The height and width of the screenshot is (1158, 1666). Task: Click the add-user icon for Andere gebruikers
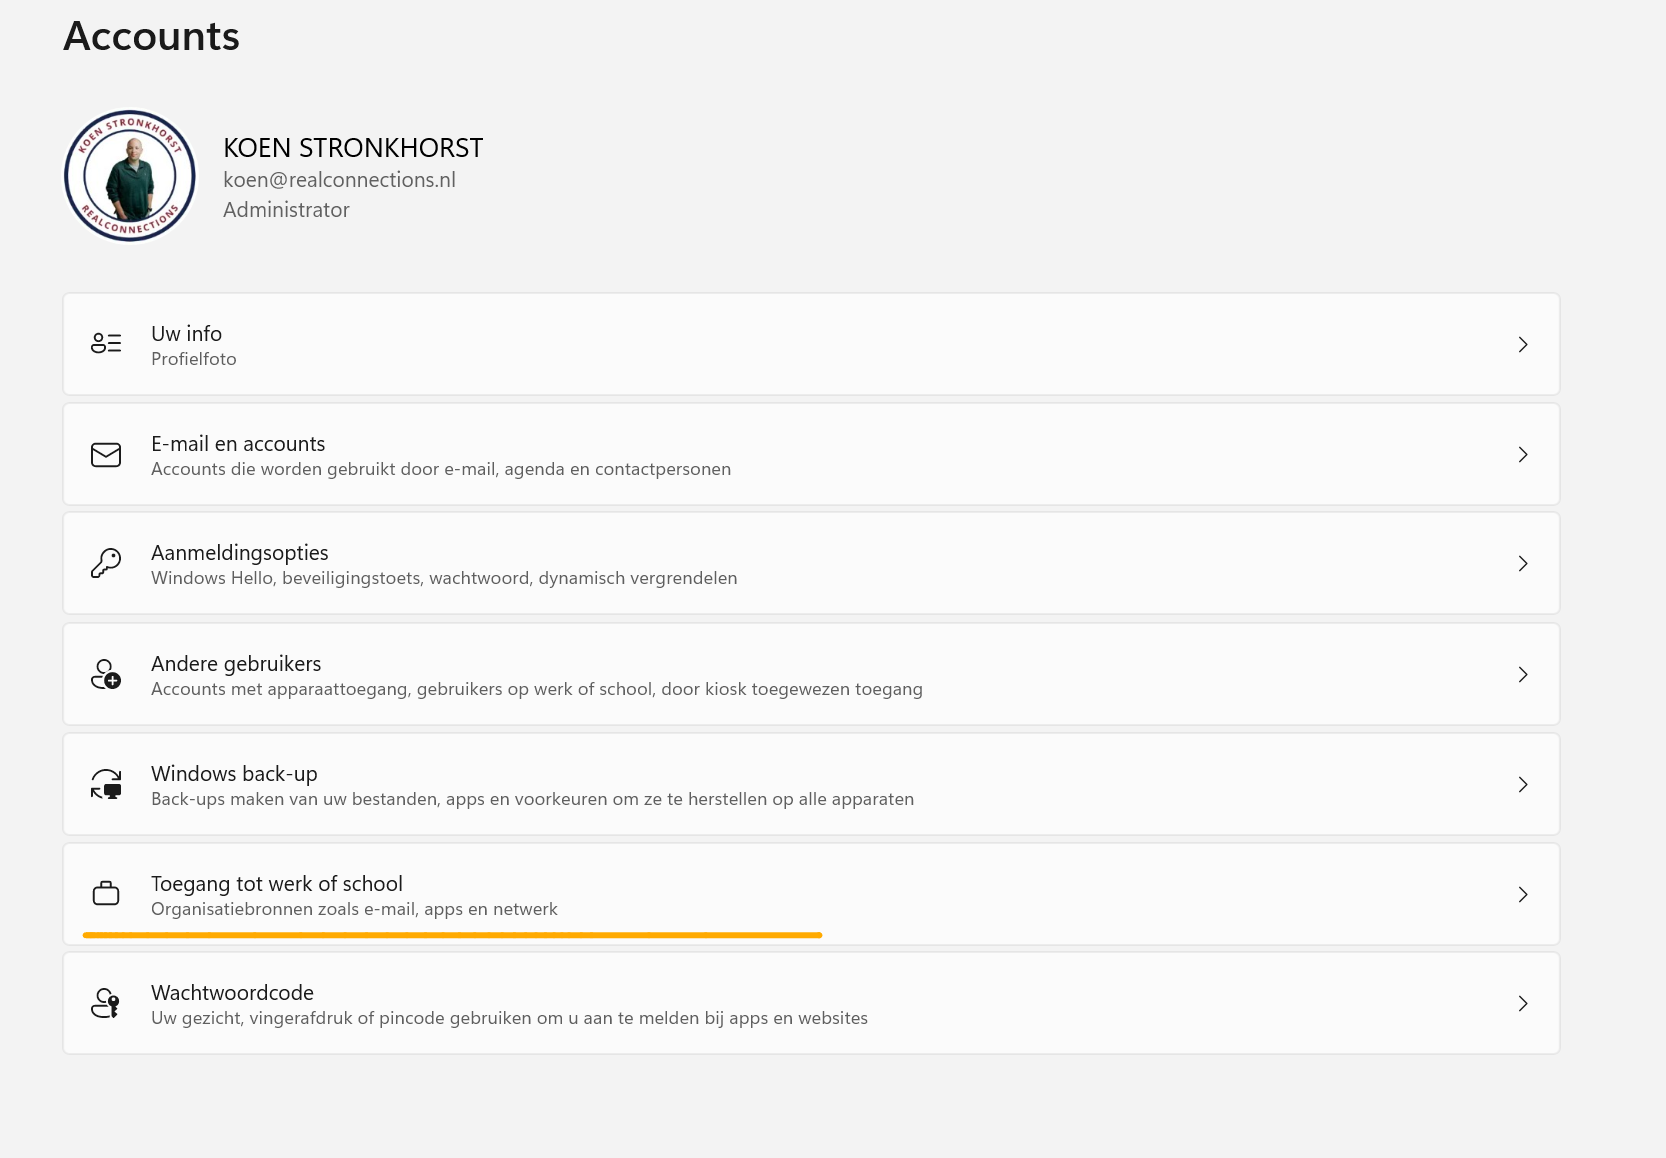(x=106, y=674)
